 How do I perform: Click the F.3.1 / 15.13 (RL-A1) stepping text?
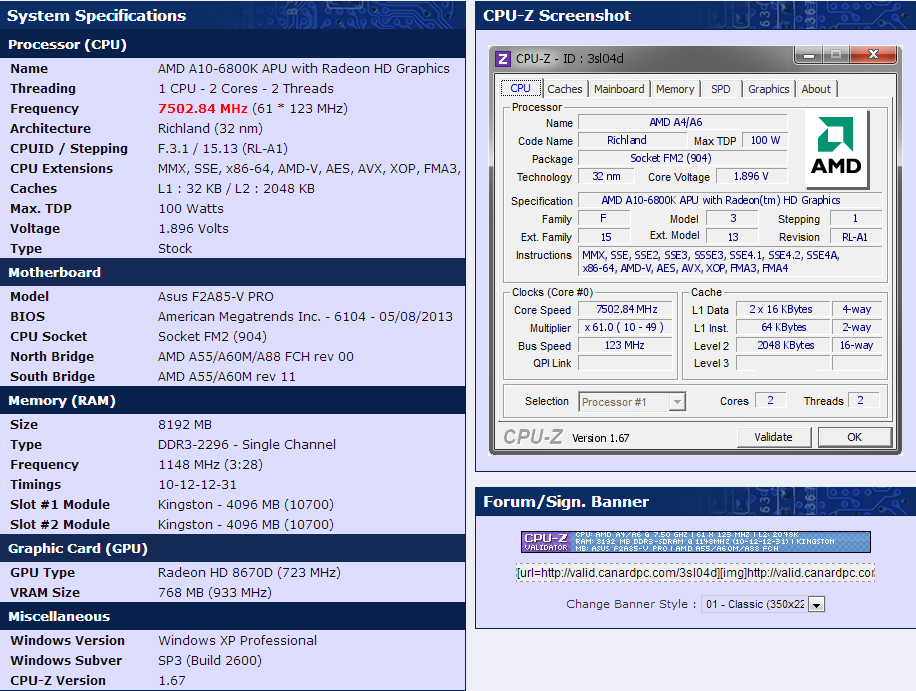(x=223, y=149)
